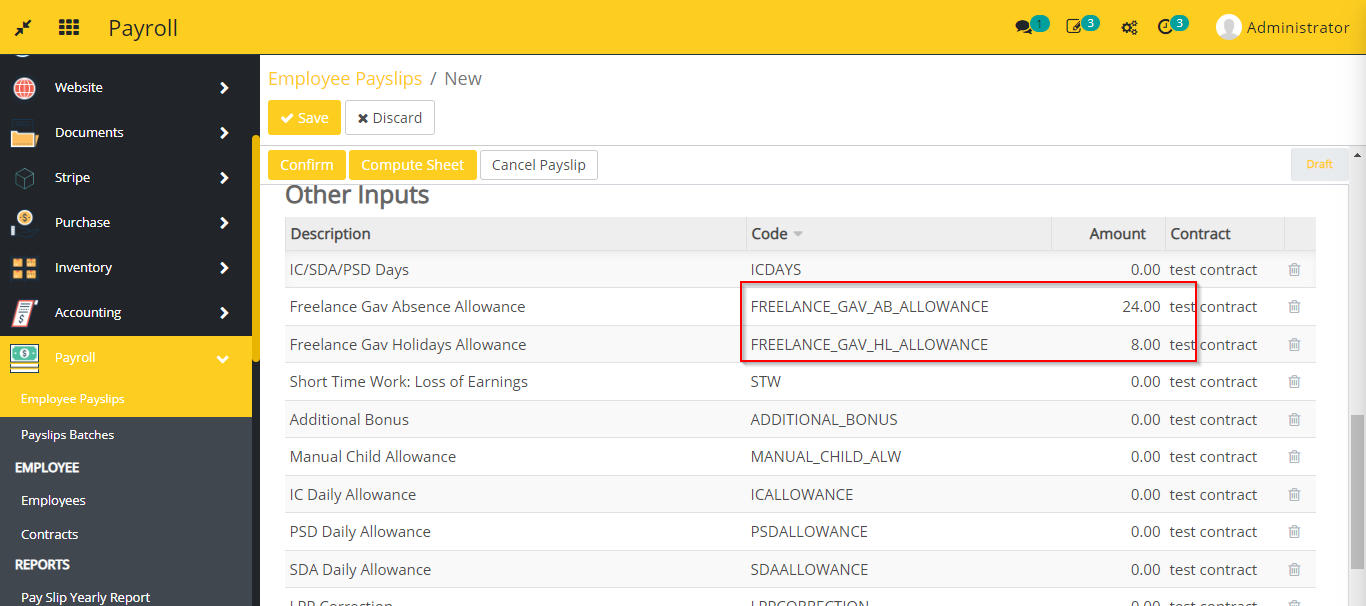Open the conversations chat bubble icon
Screen dimensions: 1366x606
[1023, 27]
